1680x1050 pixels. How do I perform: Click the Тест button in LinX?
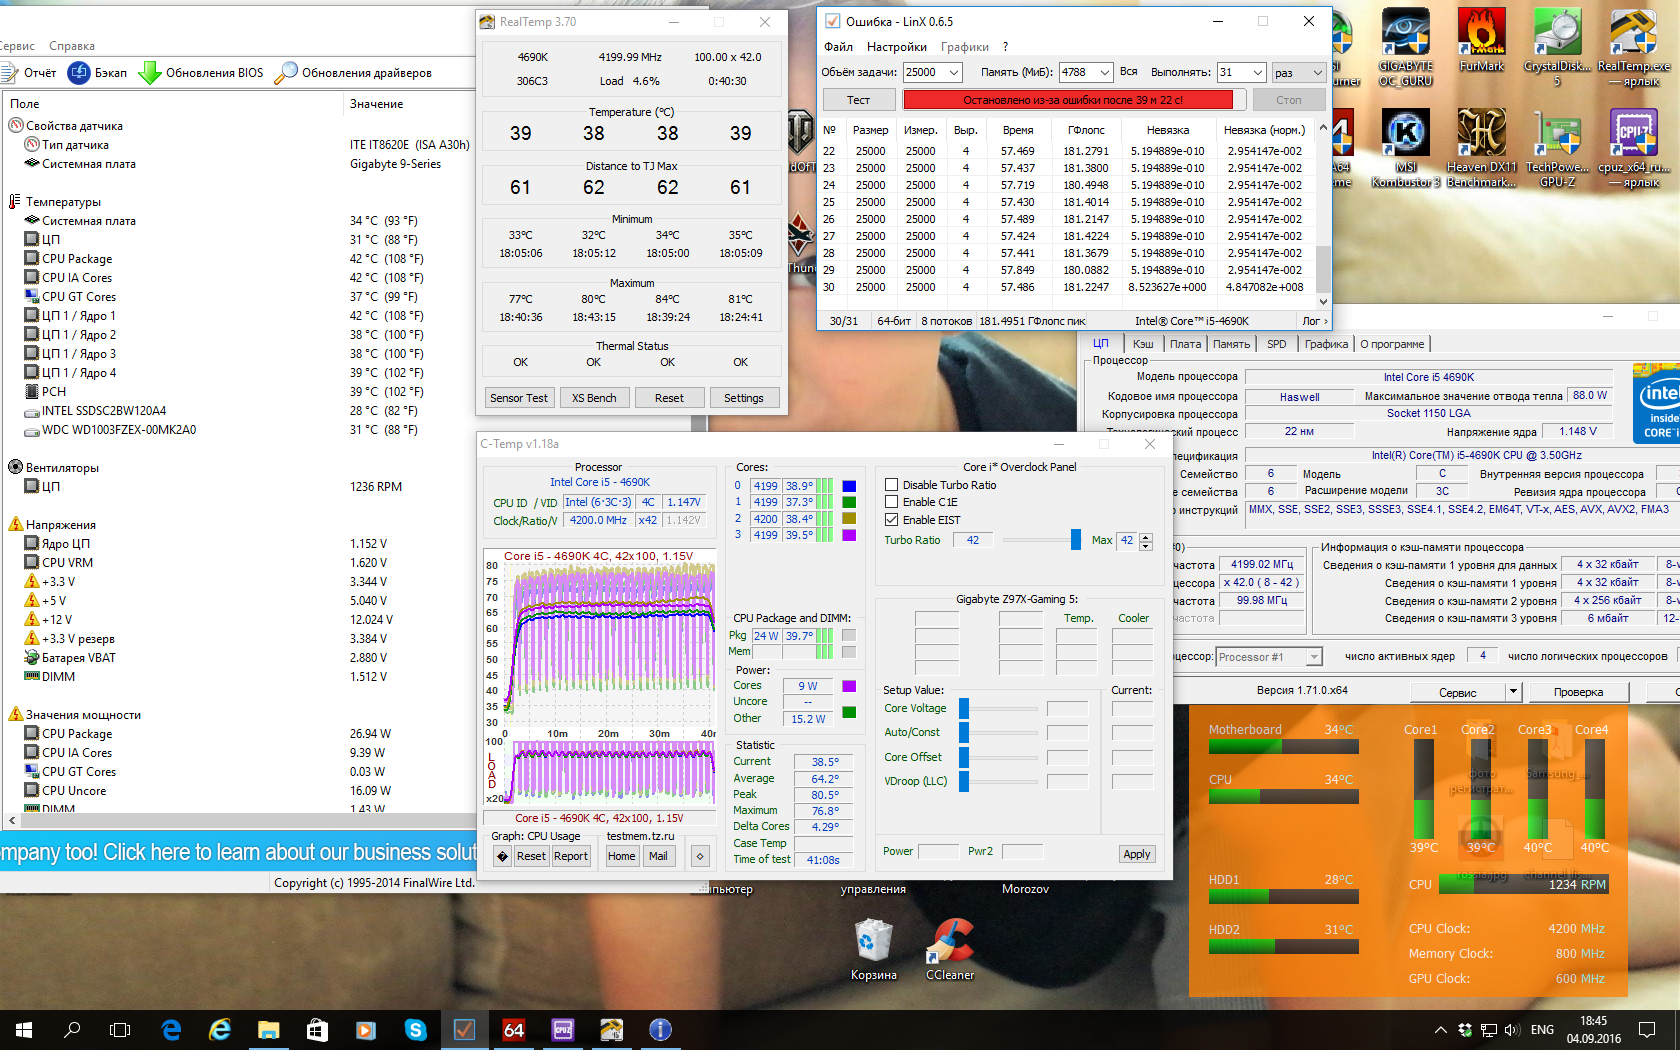coord(858,100)
